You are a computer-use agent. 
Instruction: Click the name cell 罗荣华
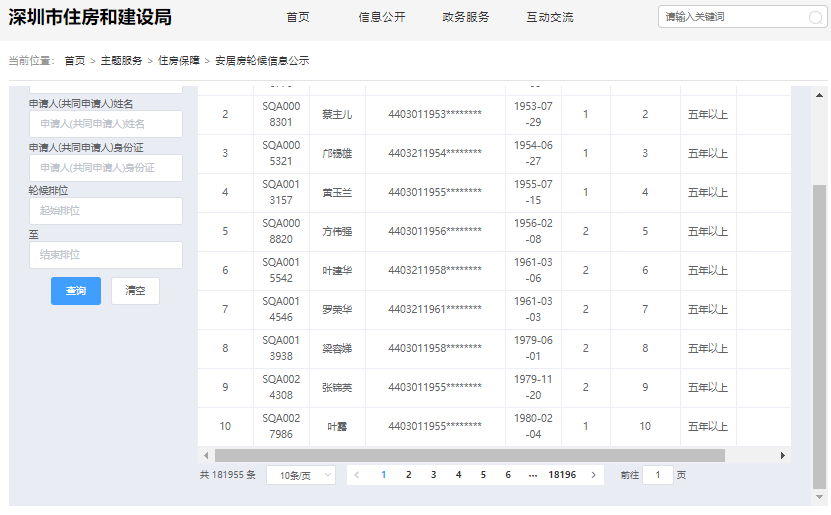[337, 309]
